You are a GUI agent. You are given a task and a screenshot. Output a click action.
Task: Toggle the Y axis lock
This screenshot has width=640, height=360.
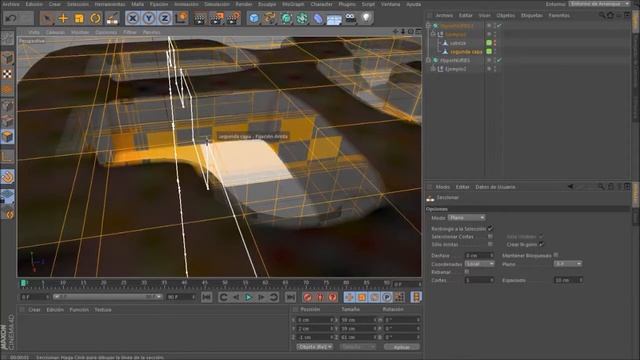[x=149, y=18]
